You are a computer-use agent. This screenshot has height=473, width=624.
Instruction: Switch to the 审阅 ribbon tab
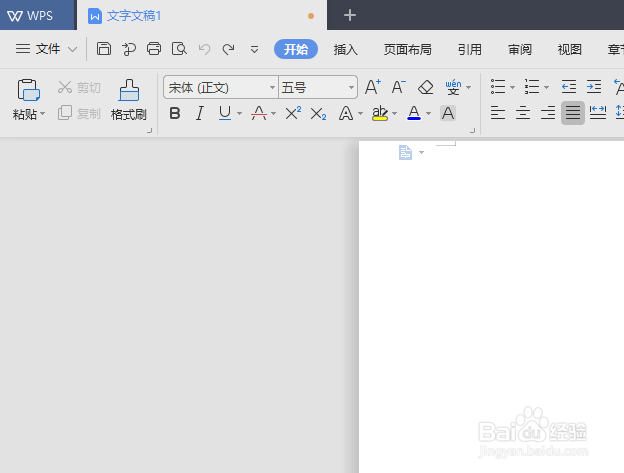click(520, 50)
